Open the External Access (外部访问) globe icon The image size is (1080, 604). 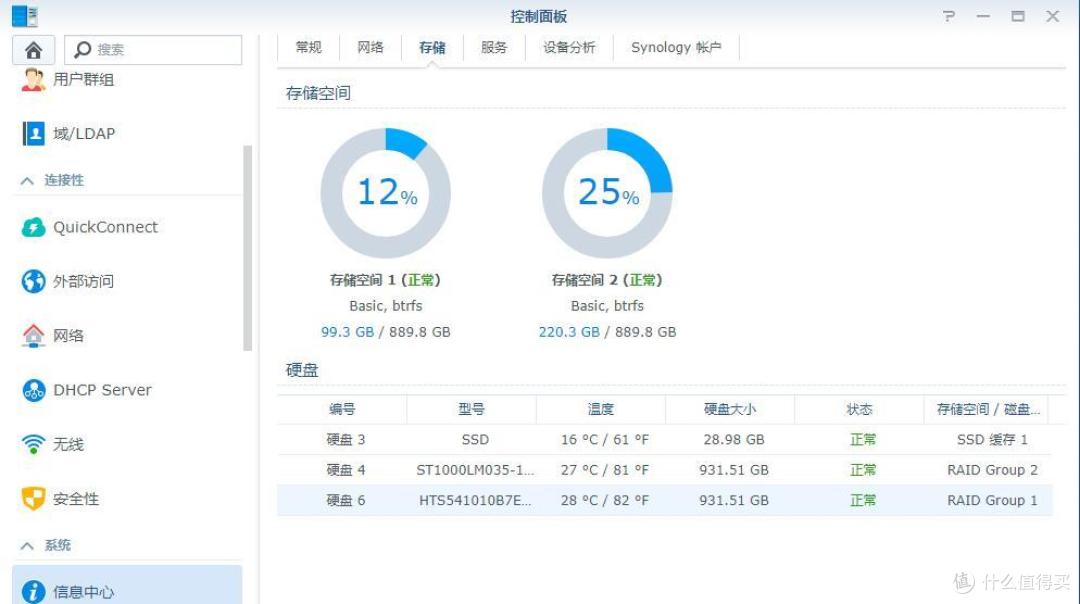point(33,281)
